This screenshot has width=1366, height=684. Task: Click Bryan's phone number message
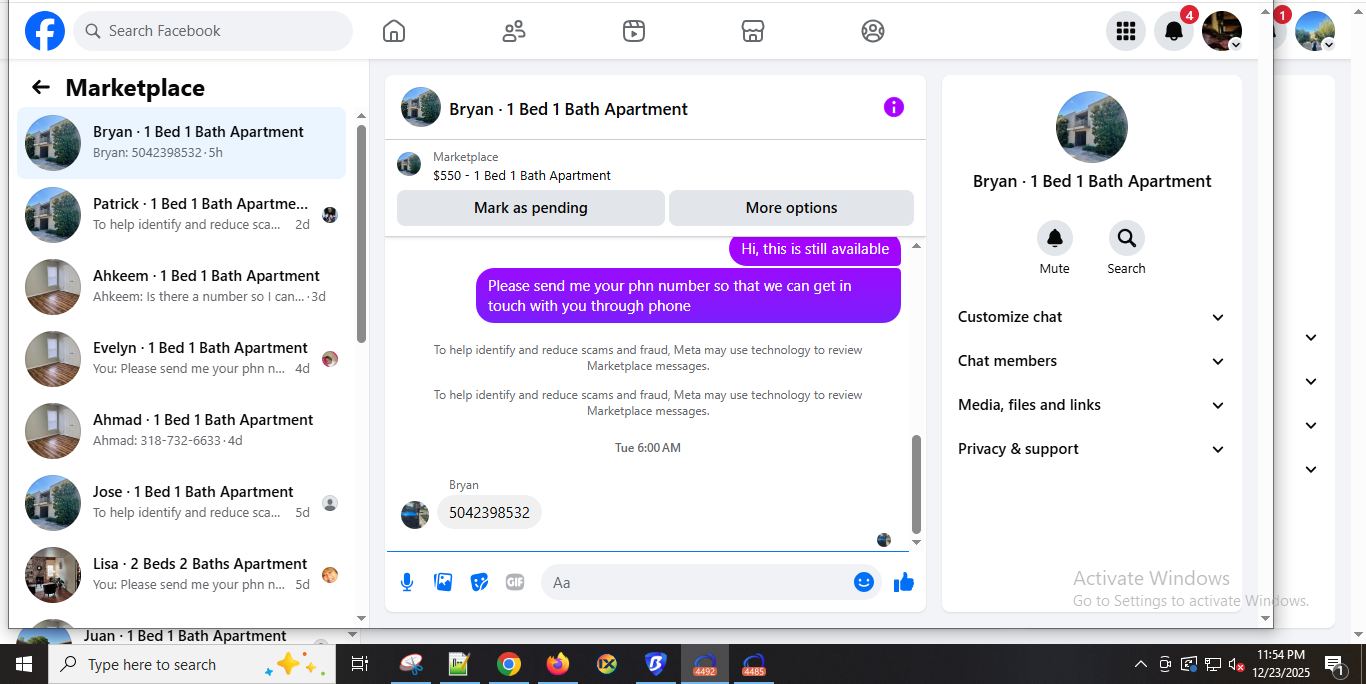pyautogui.click(x=489, y=513)
